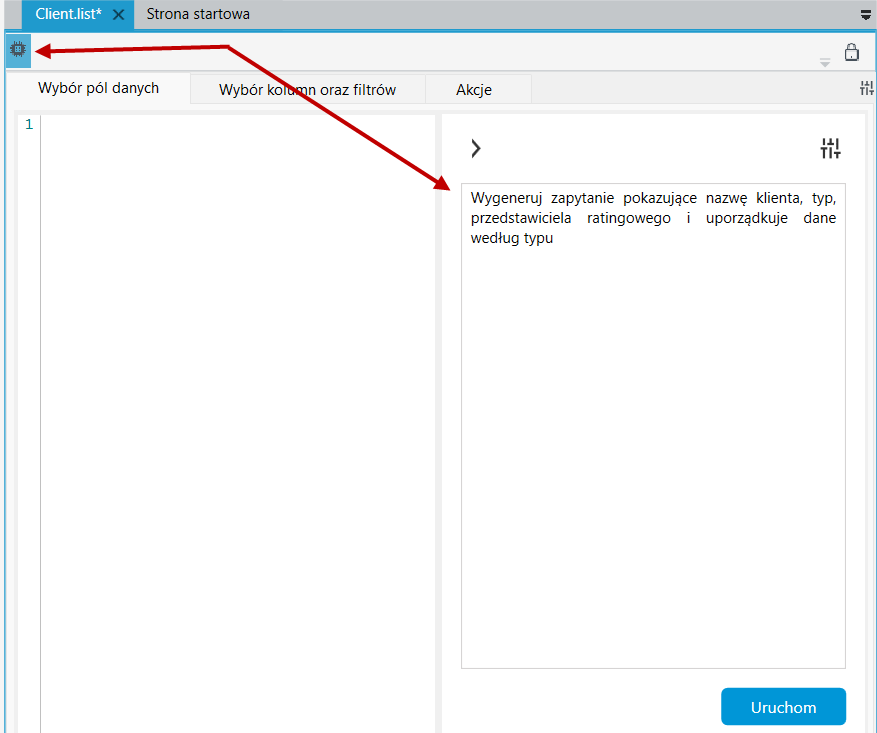
Task: Collapse the assistant panel with the chevron
Action: coord(476,148)
